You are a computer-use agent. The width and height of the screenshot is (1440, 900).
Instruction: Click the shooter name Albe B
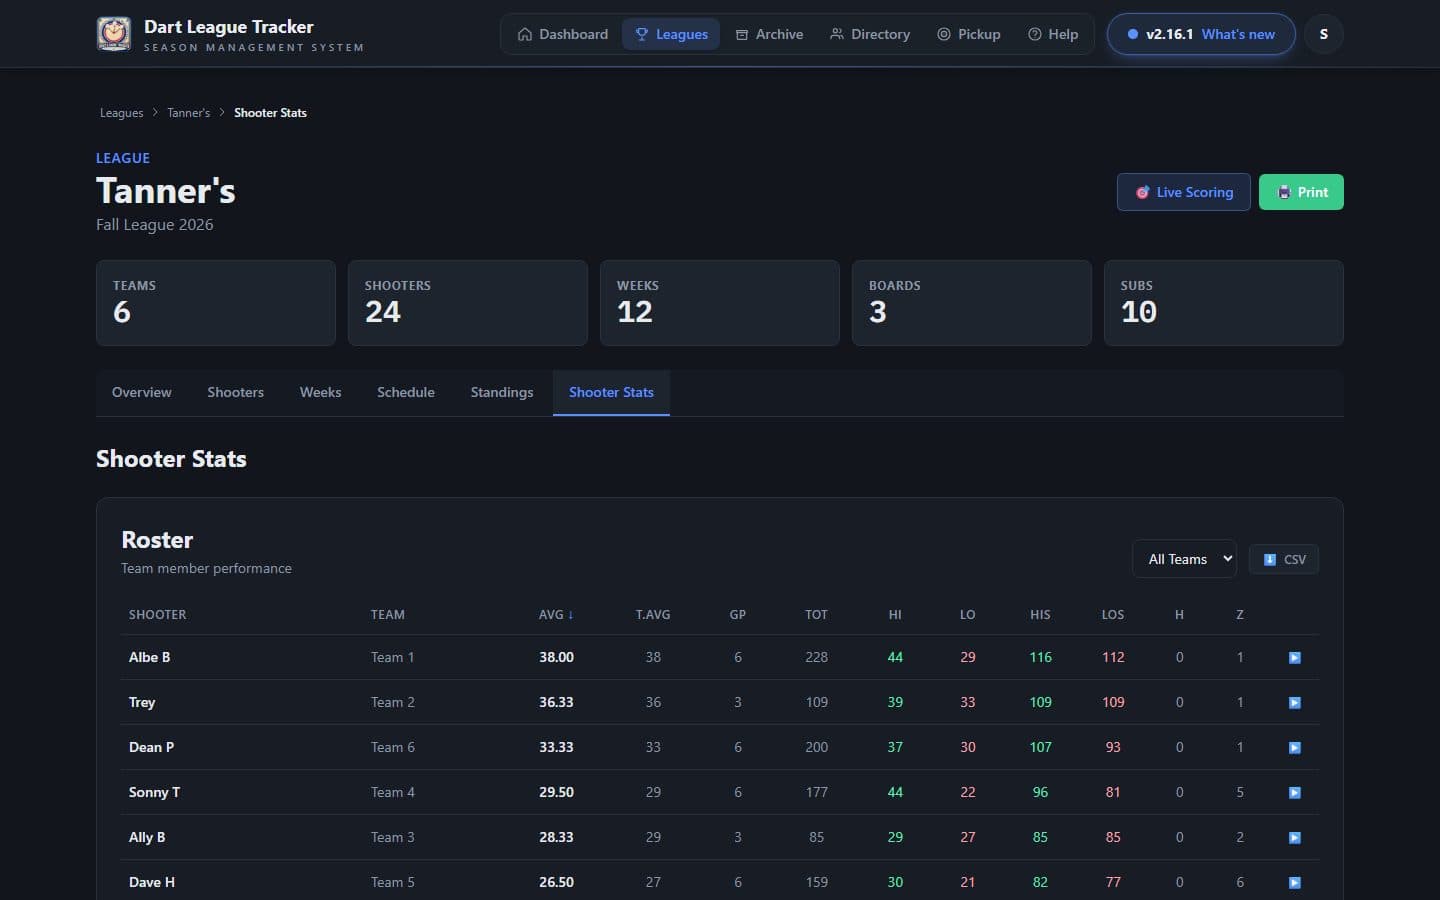click(149, 658)
